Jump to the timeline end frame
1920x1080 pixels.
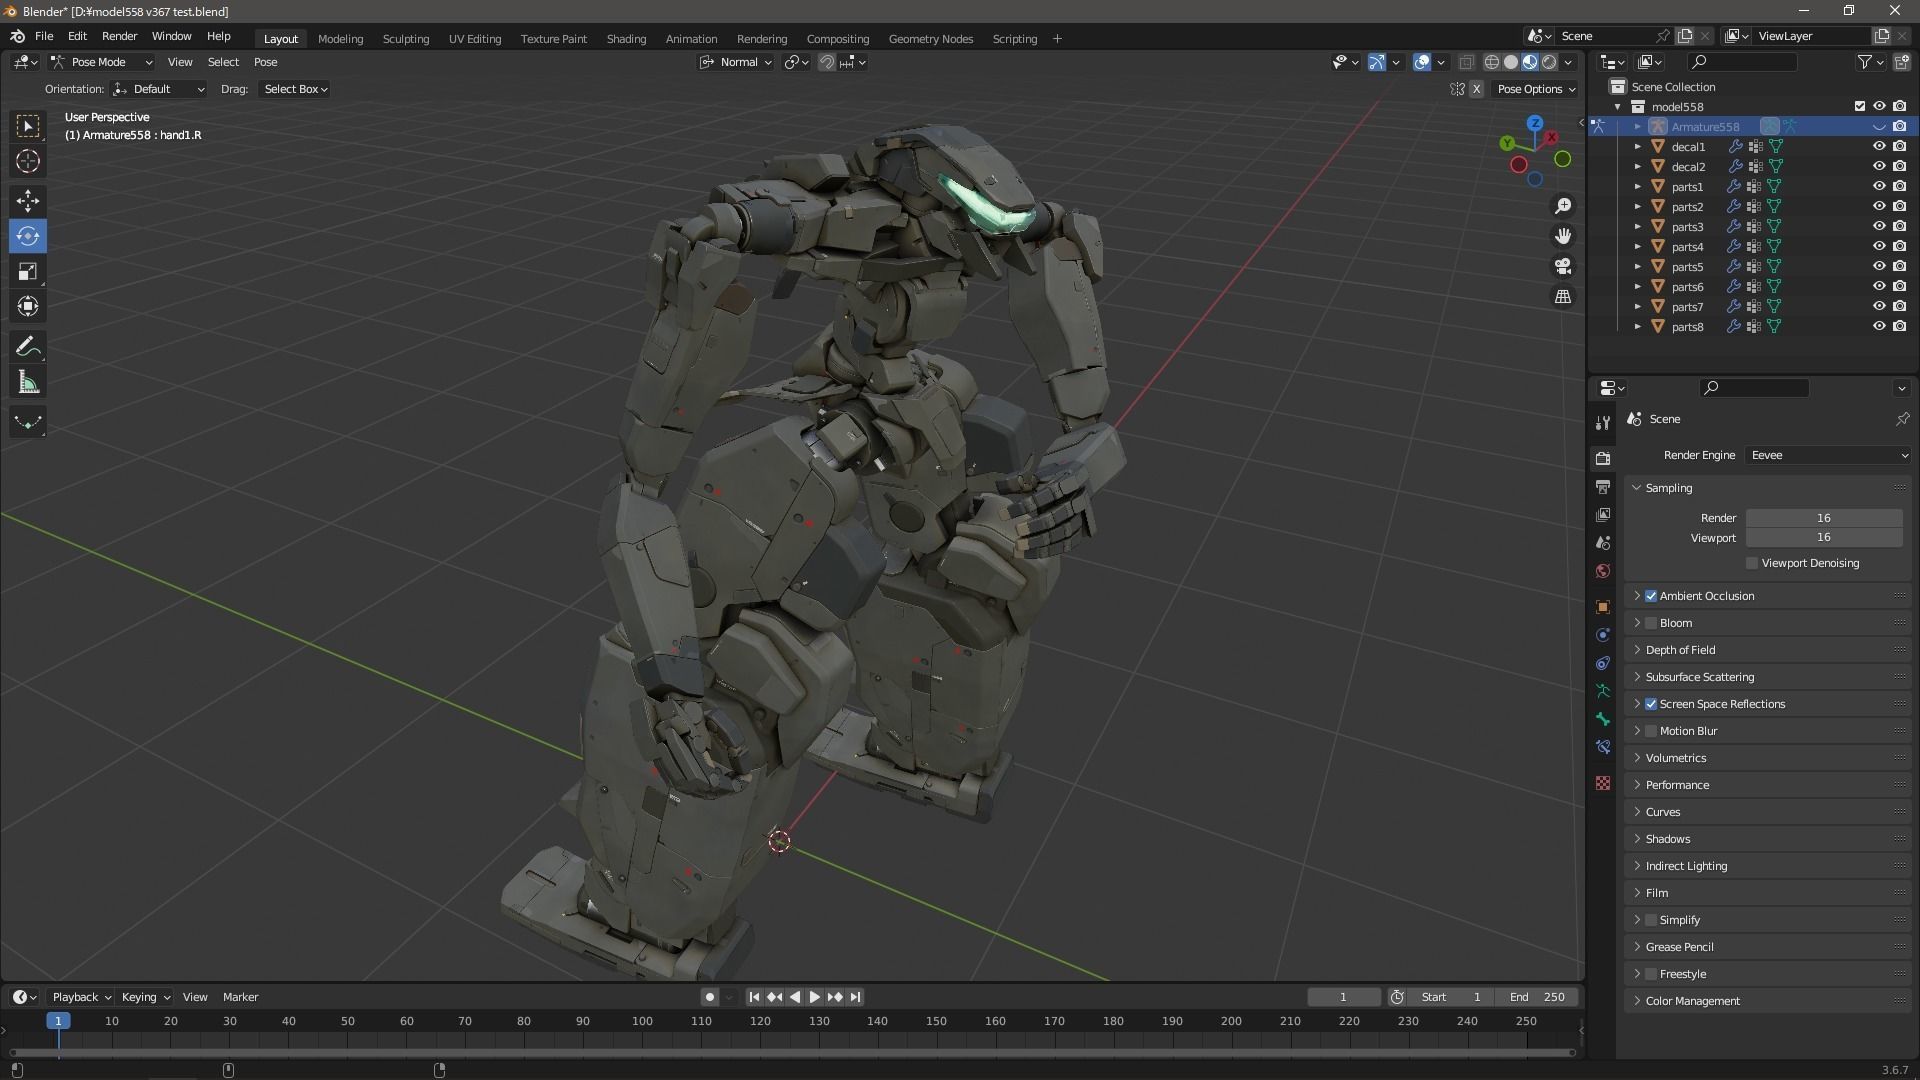click(855, 997)
